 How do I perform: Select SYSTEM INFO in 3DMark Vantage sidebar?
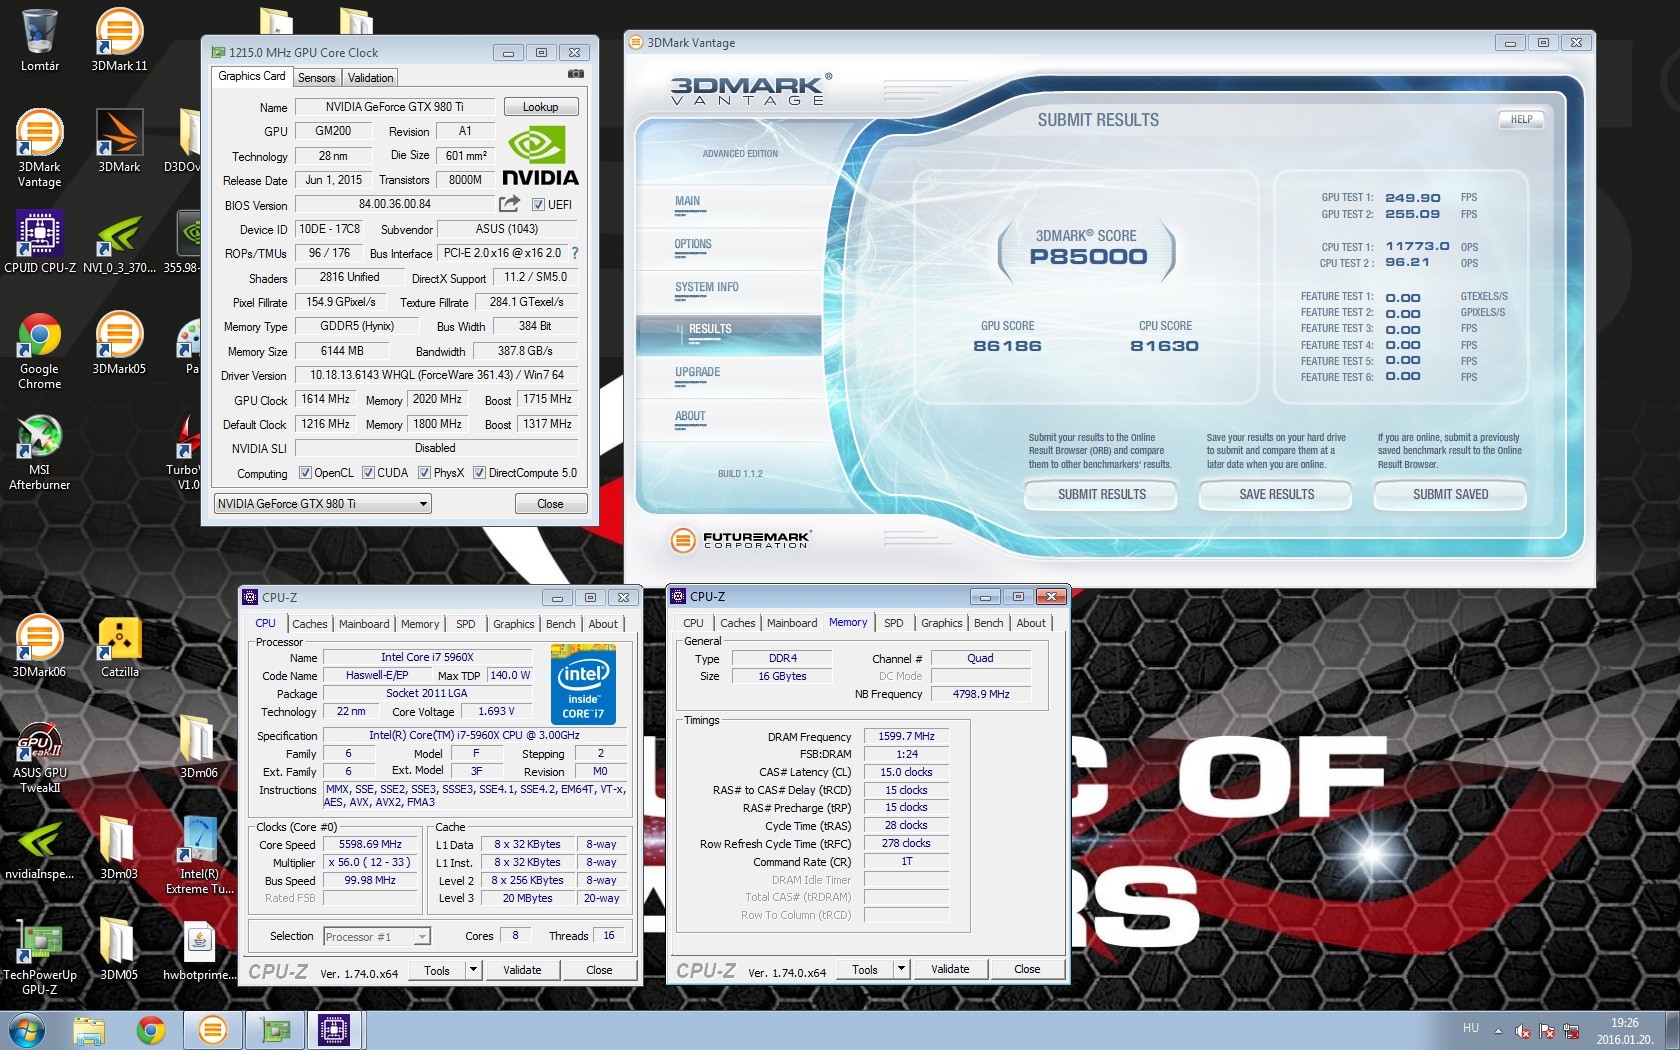(706, 289)
